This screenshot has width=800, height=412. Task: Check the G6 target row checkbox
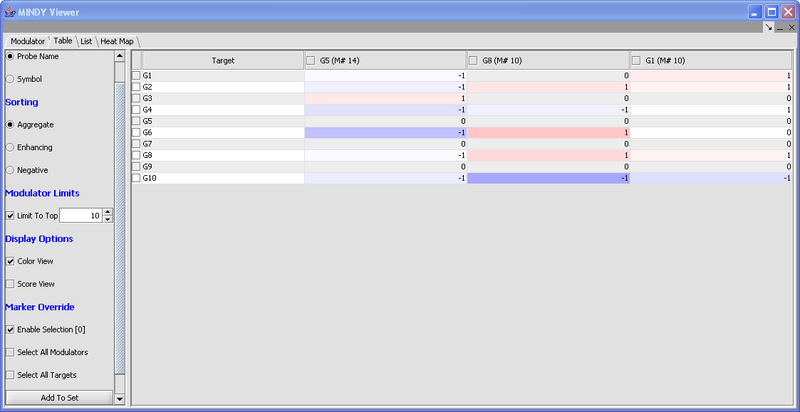(136, 133)
